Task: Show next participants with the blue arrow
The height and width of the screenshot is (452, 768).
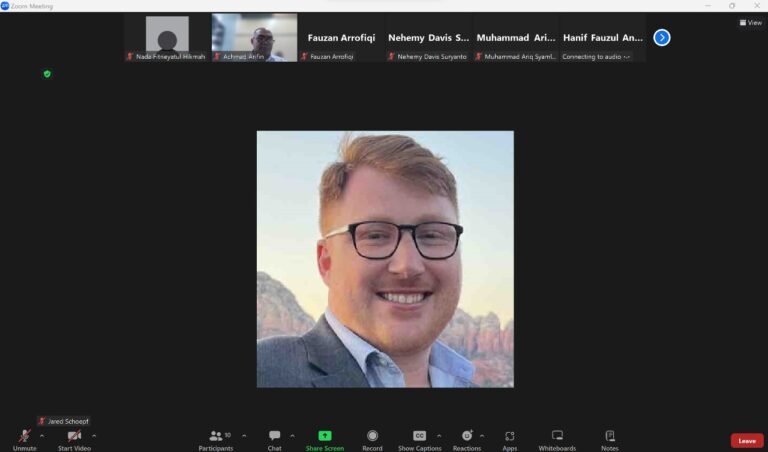Action: (x=662, y=38)
